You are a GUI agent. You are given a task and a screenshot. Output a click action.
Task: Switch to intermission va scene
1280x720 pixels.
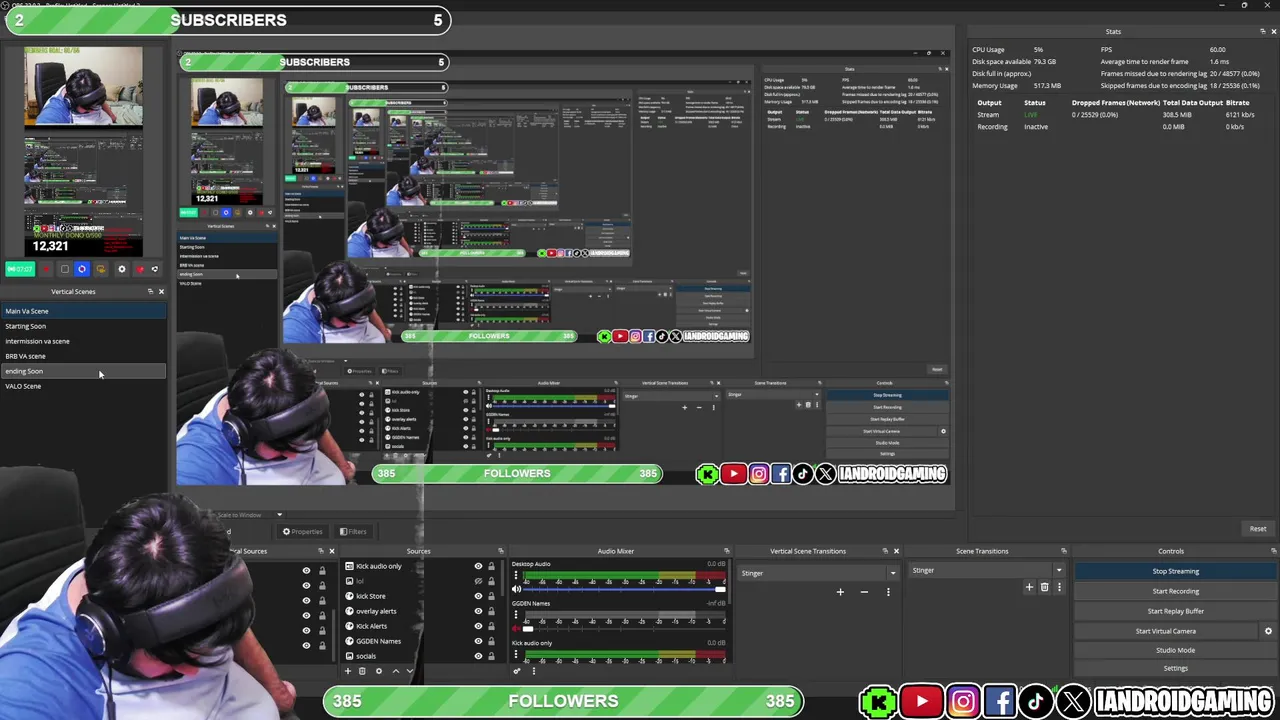[83, 341]
